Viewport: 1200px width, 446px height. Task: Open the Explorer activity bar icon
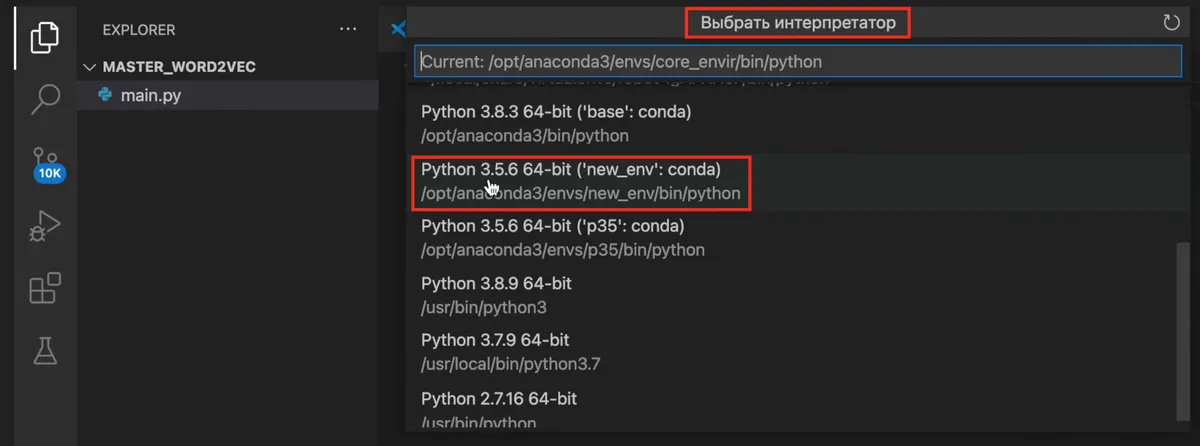[x=45, y=37]
